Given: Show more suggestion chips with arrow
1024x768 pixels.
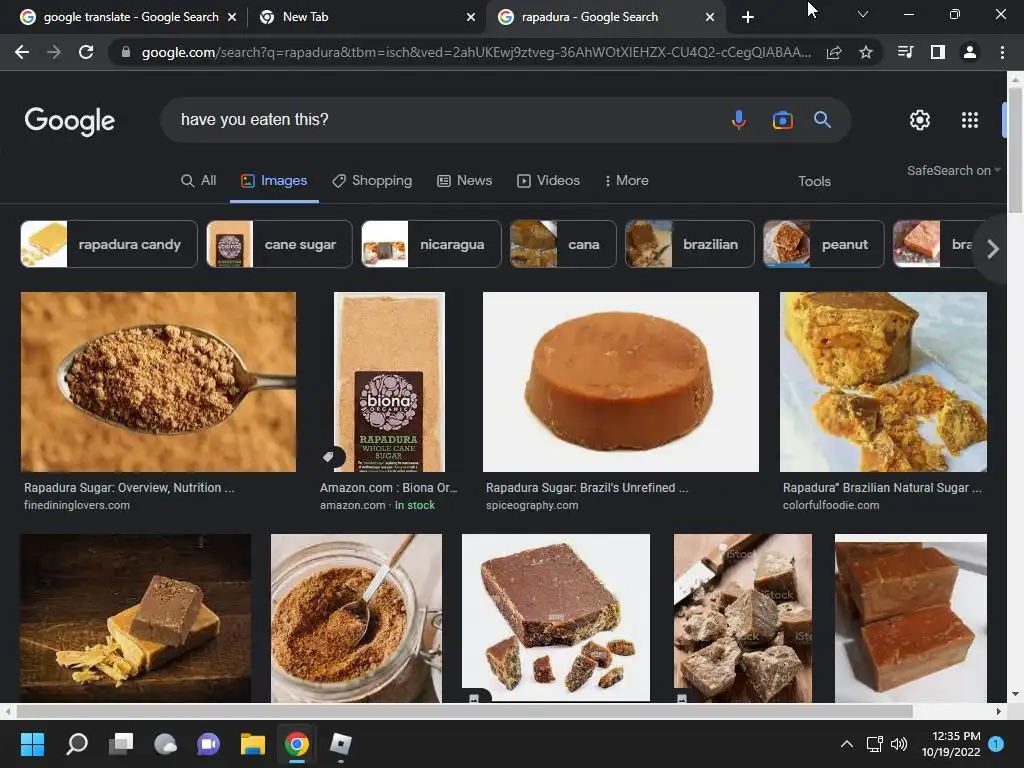Looking at the screenshot, I should click(993, 249).
